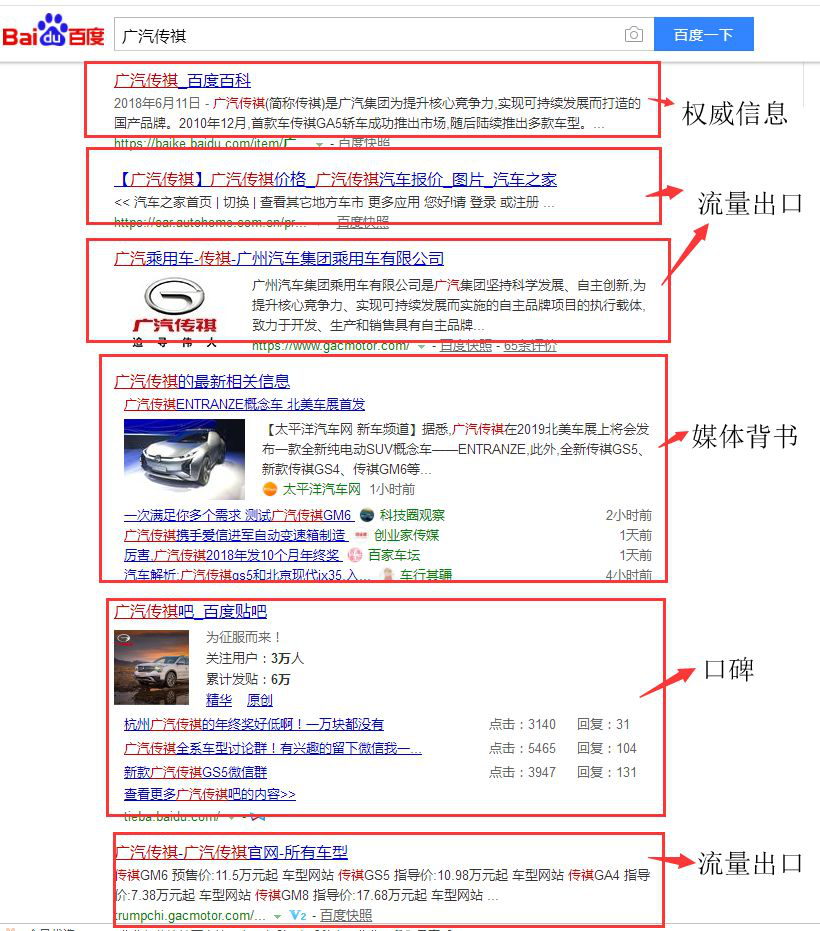The image size is (820, 931).
Task: Open 新款广汽传祺GS5微信群 post
Action: coord(195,772)
